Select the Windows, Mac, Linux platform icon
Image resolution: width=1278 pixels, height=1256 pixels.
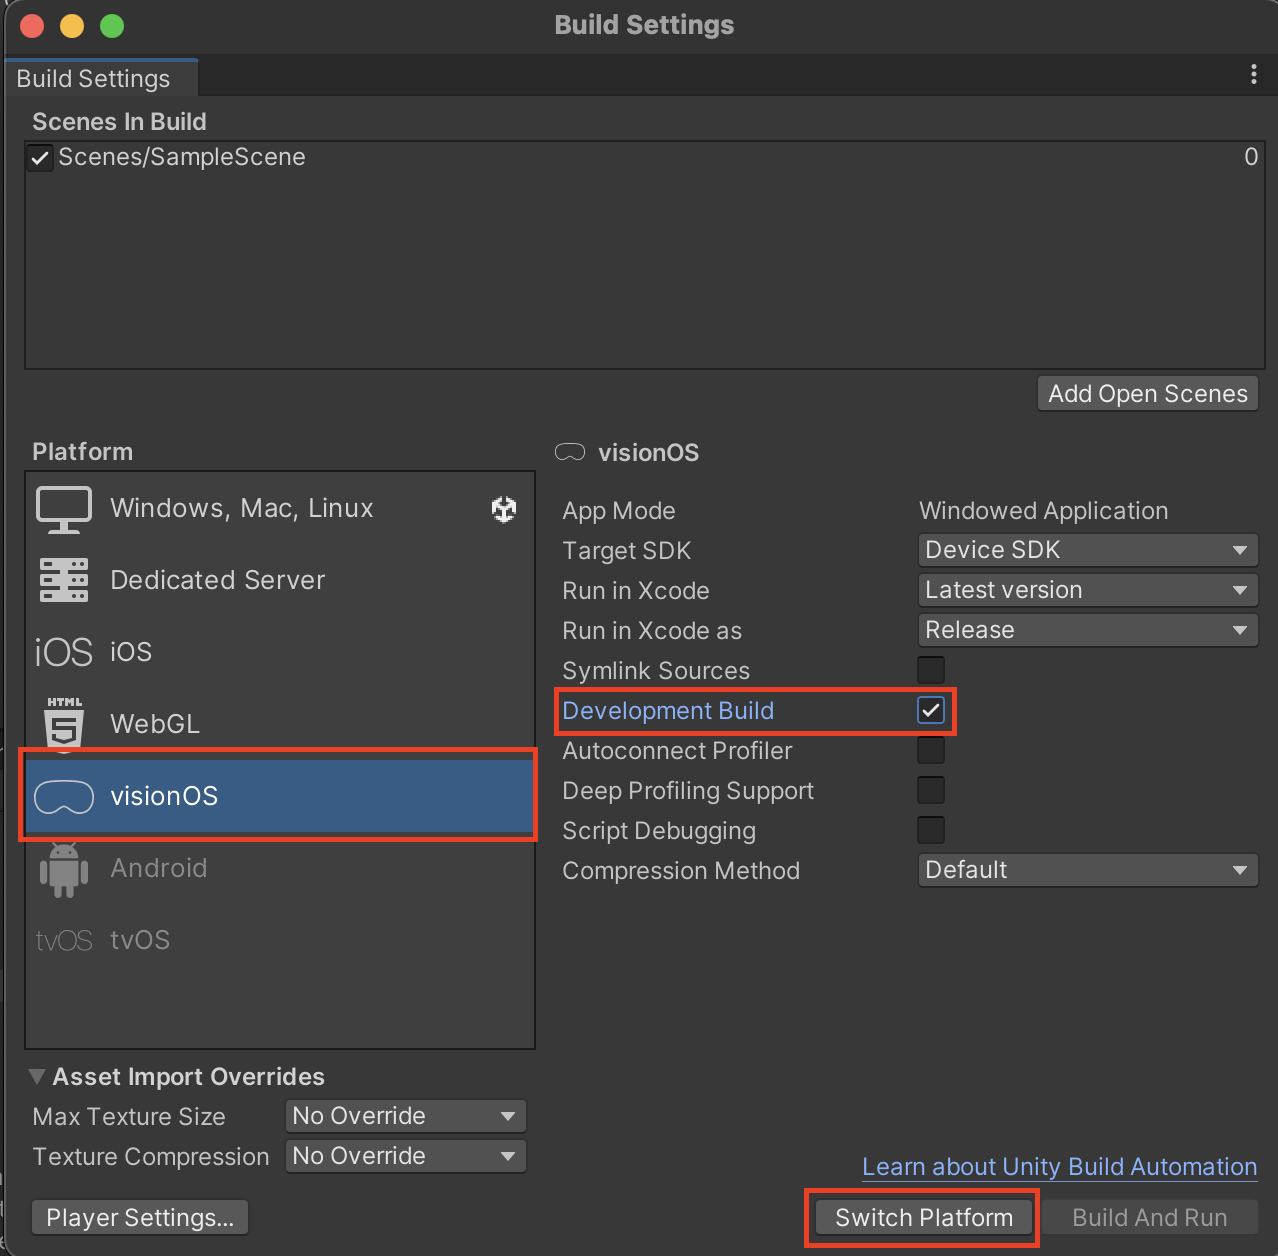point(63,509)
